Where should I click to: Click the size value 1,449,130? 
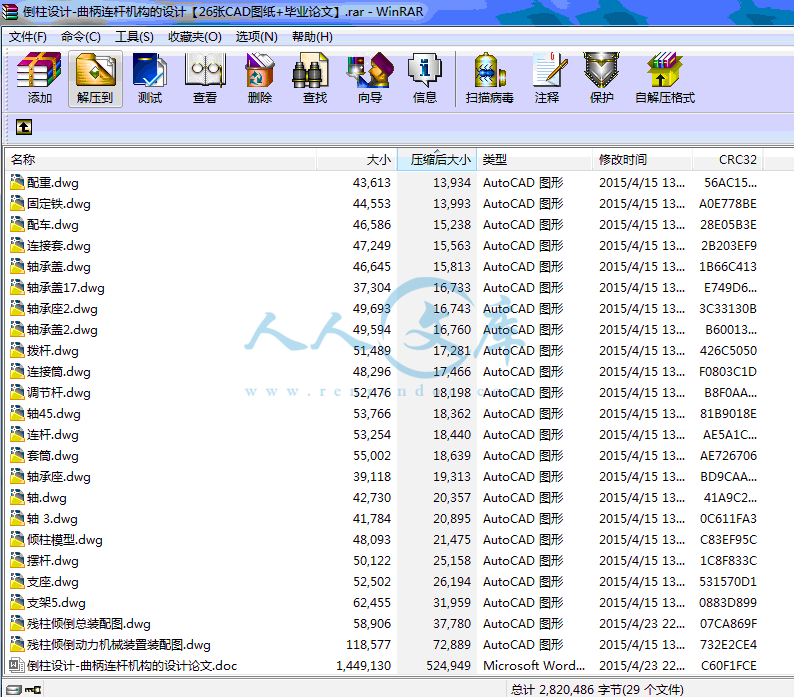[x=364, y=666]
